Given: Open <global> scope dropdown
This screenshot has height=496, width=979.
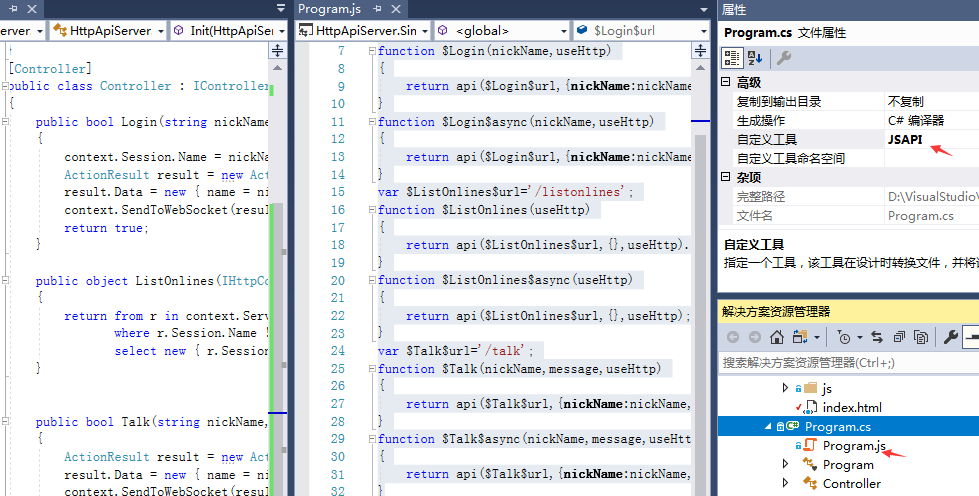Looking at the screenshot, I should 564,31.
